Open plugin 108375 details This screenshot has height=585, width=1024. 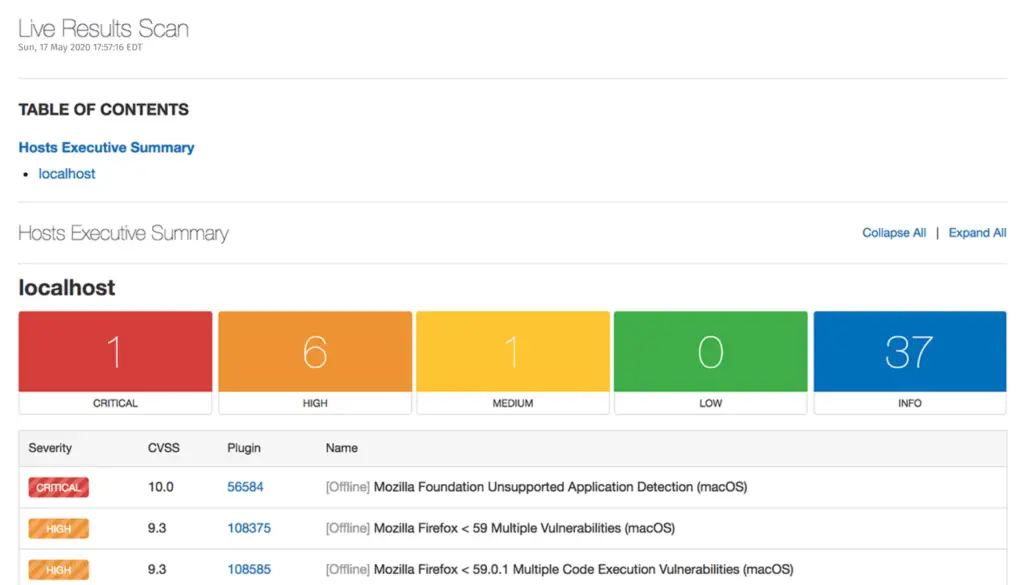point(248,528)
